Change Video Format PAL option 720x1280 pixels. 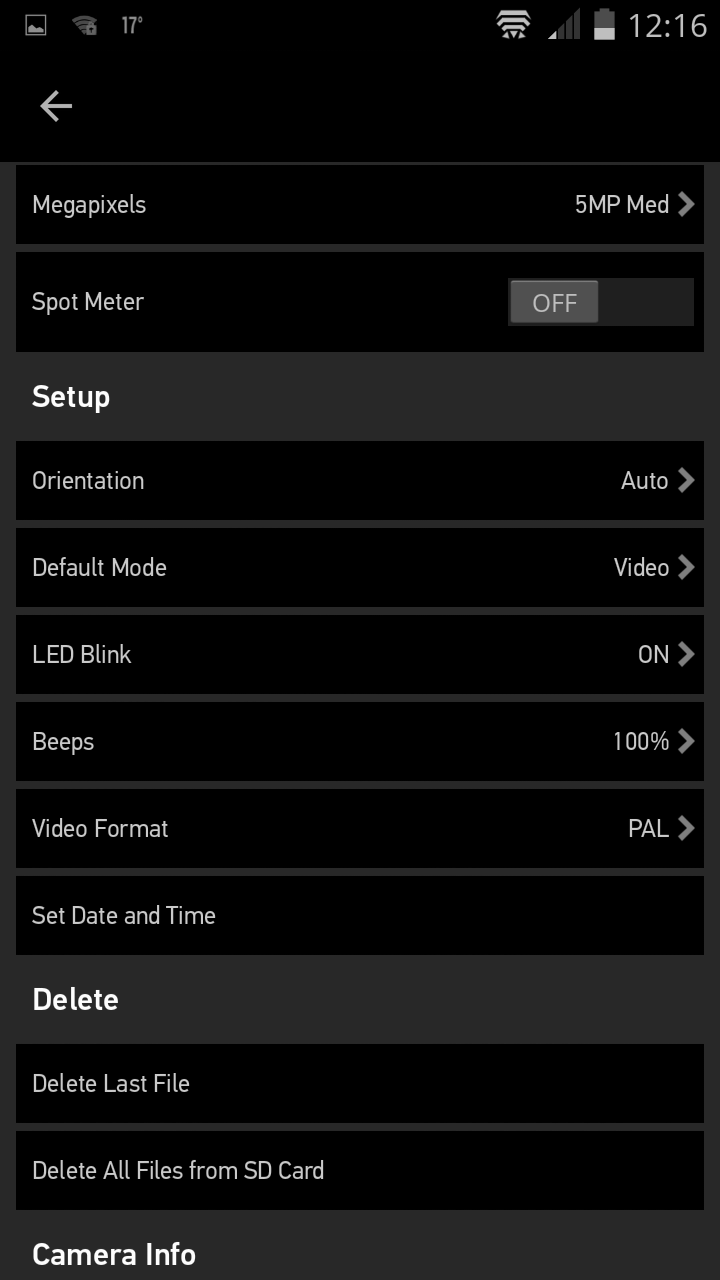coord(360,828)
